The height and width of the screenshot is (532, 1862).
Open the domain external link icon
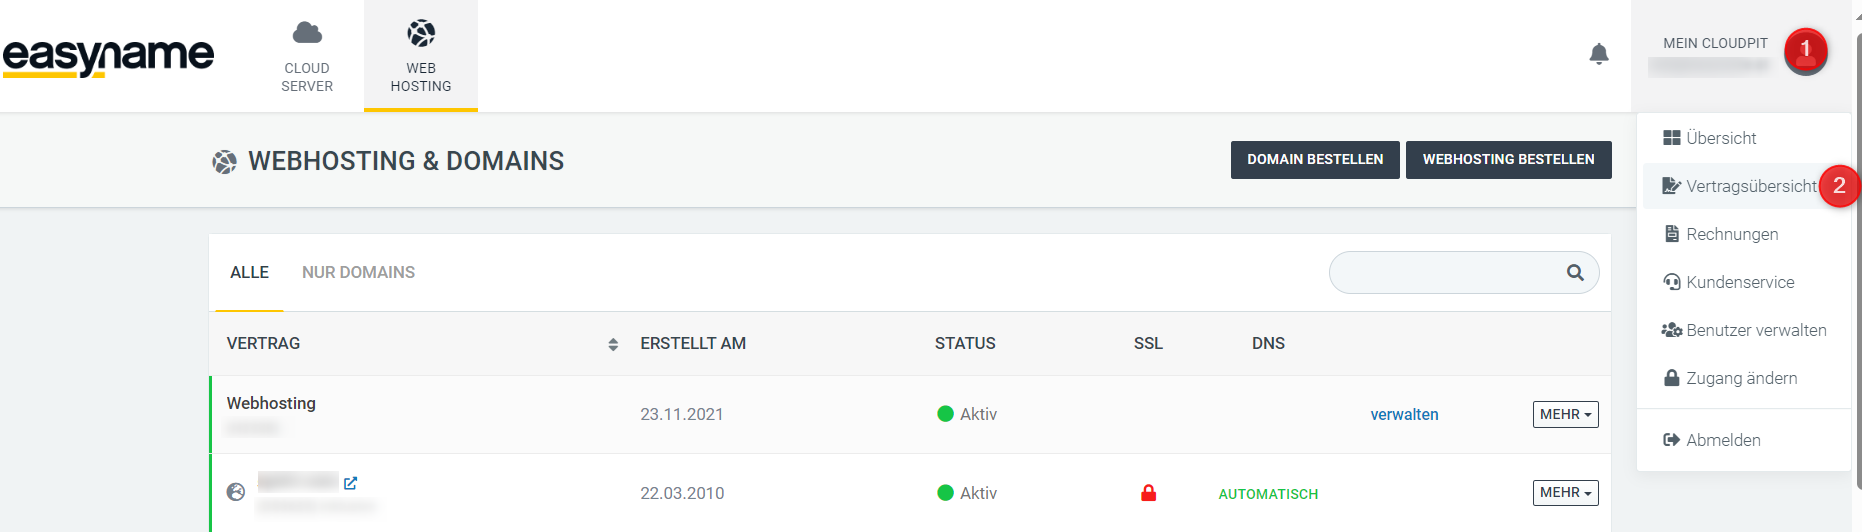click(350, 483)
